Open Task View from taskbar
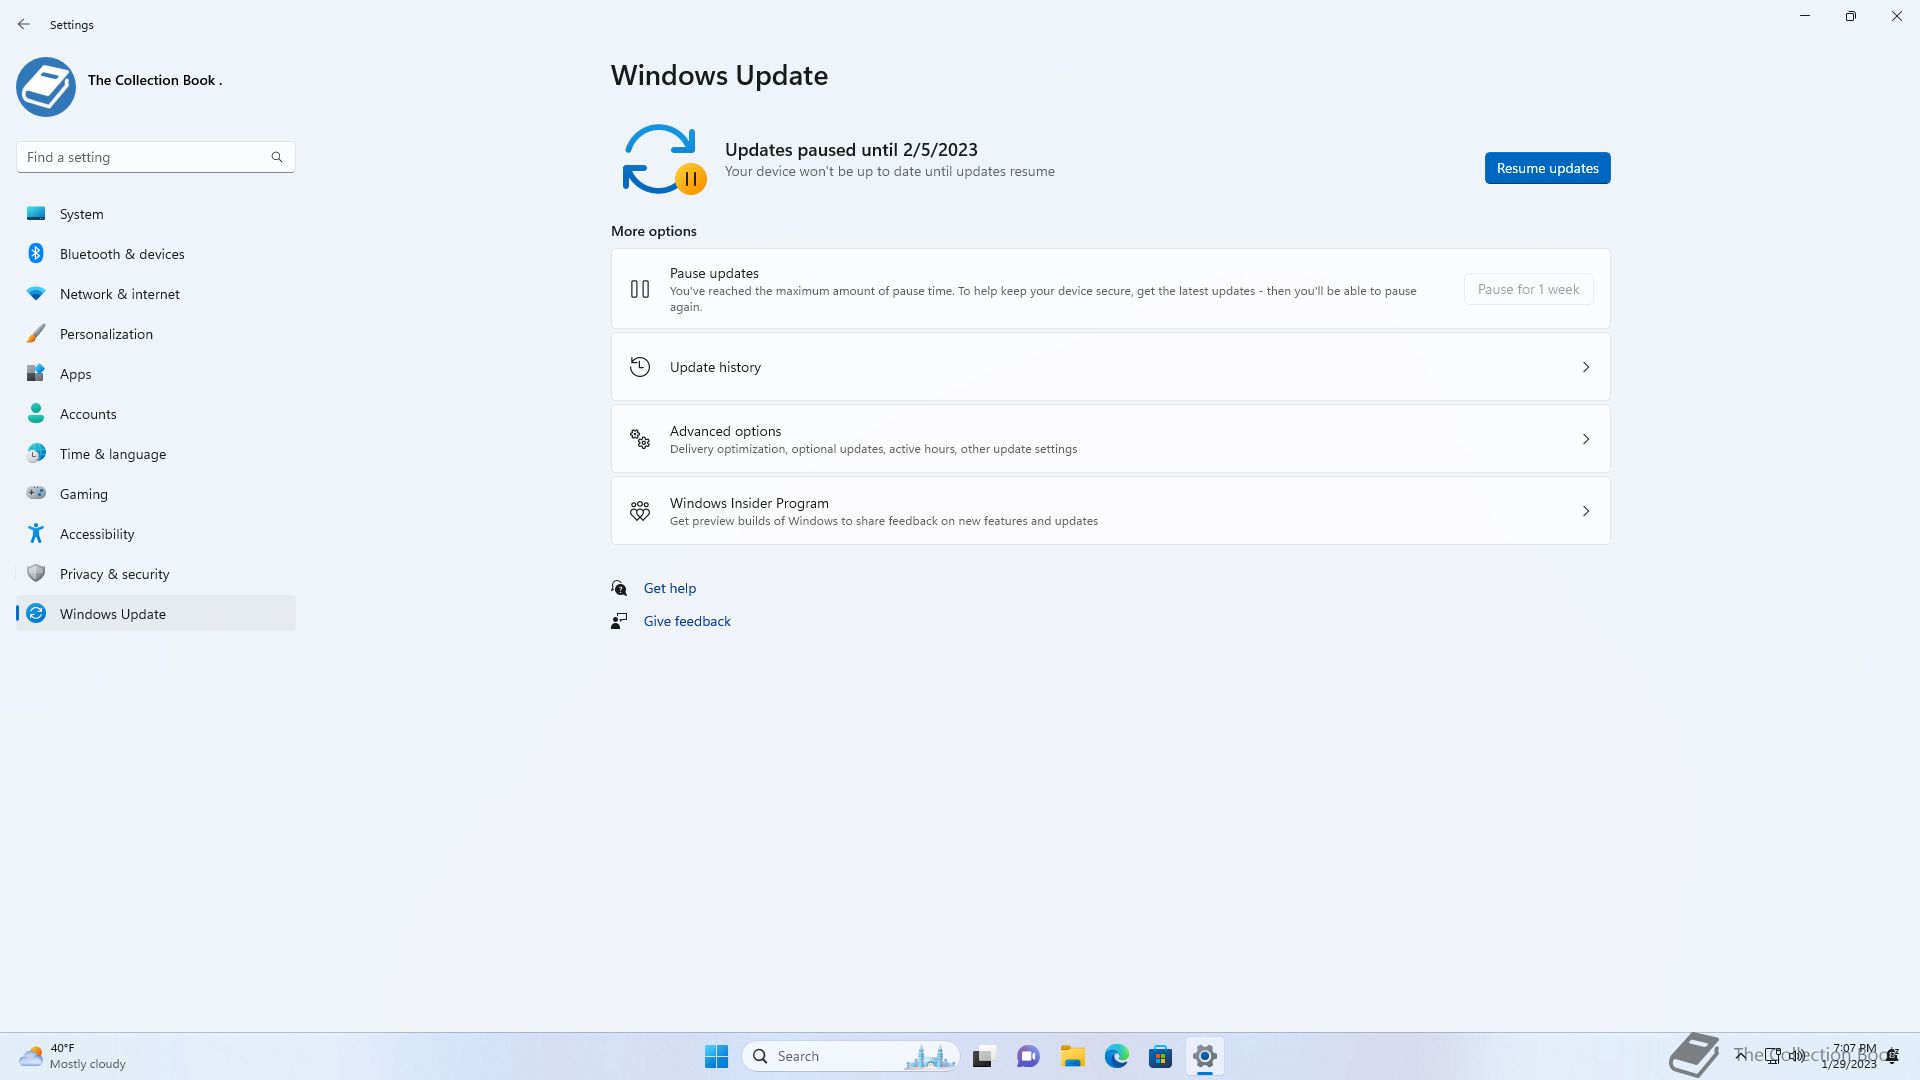Viewport: 1920px width, 1080px height. coord(984,1056)
